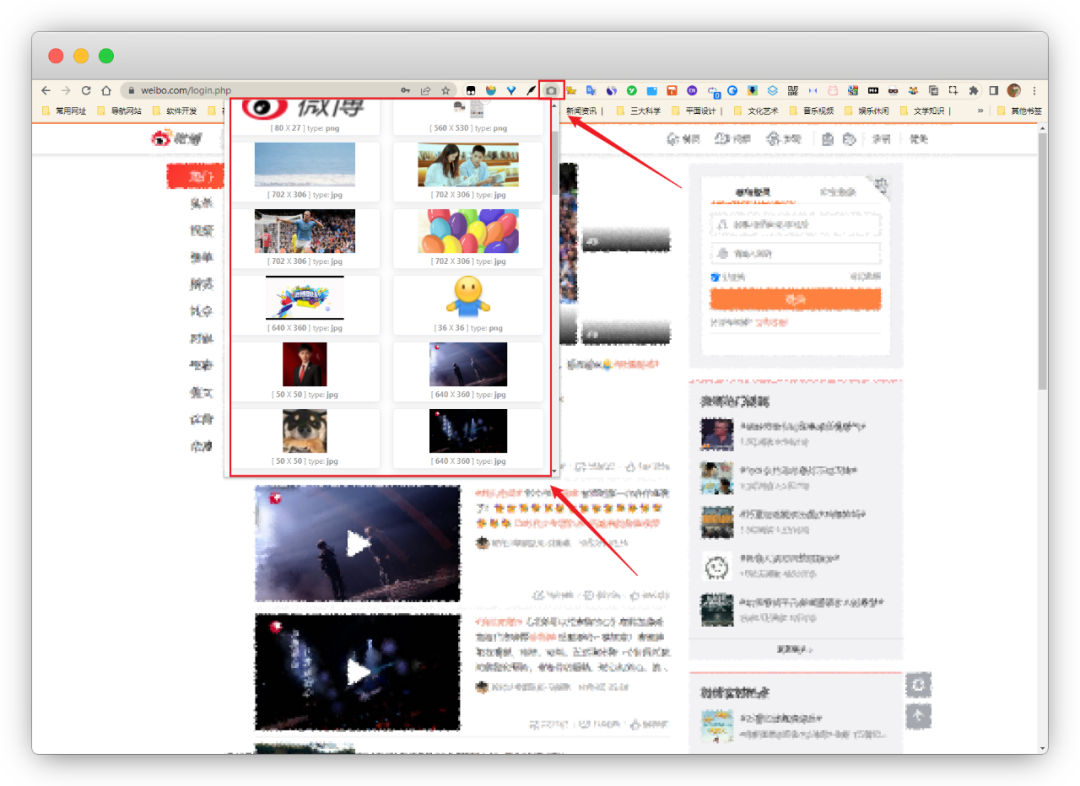1080x786 pixels.
Task: Click the QR-code login corner icon
Action: (880, 186)
